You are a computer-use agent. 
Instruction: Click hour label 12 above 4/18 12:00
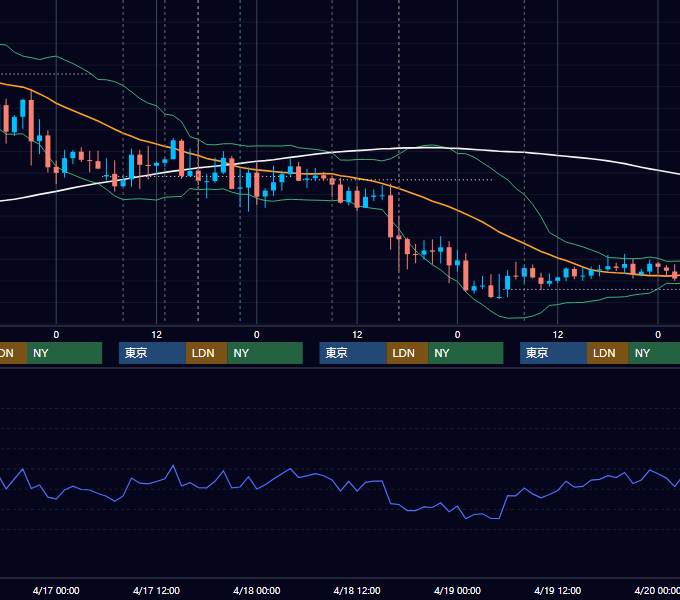357,335
